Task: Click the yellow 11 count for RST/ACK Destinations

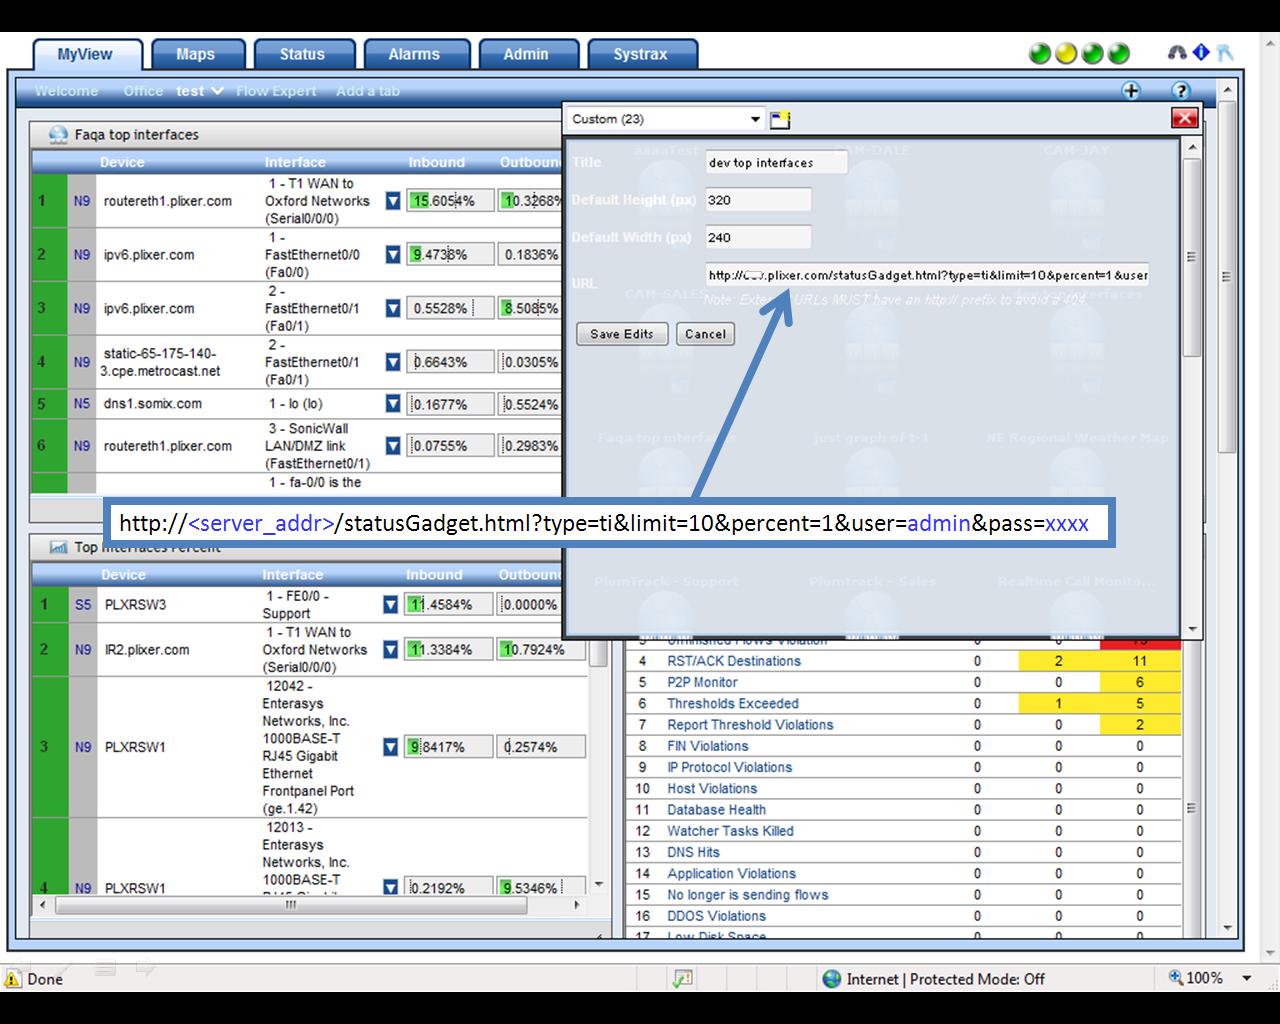Action: (x=1140, y=661)
